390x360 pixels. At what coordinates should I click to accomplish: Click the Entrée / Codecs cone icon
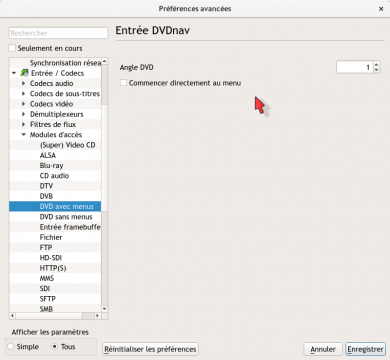24,73
